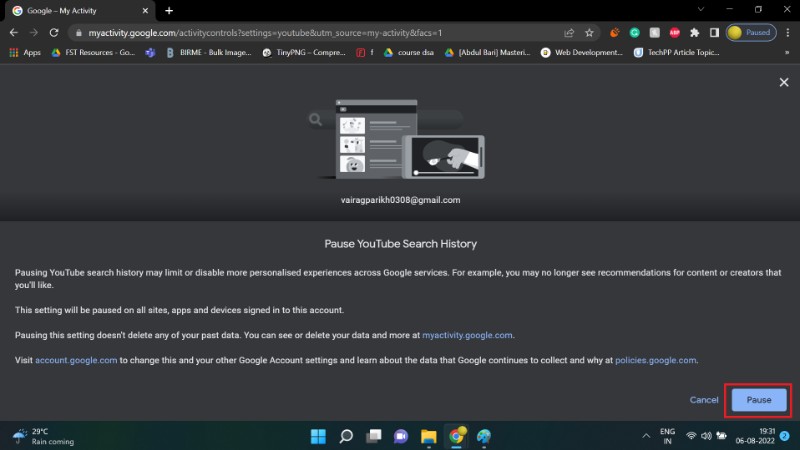Open the red 'f' bookmark

click(x=364, y=53)
